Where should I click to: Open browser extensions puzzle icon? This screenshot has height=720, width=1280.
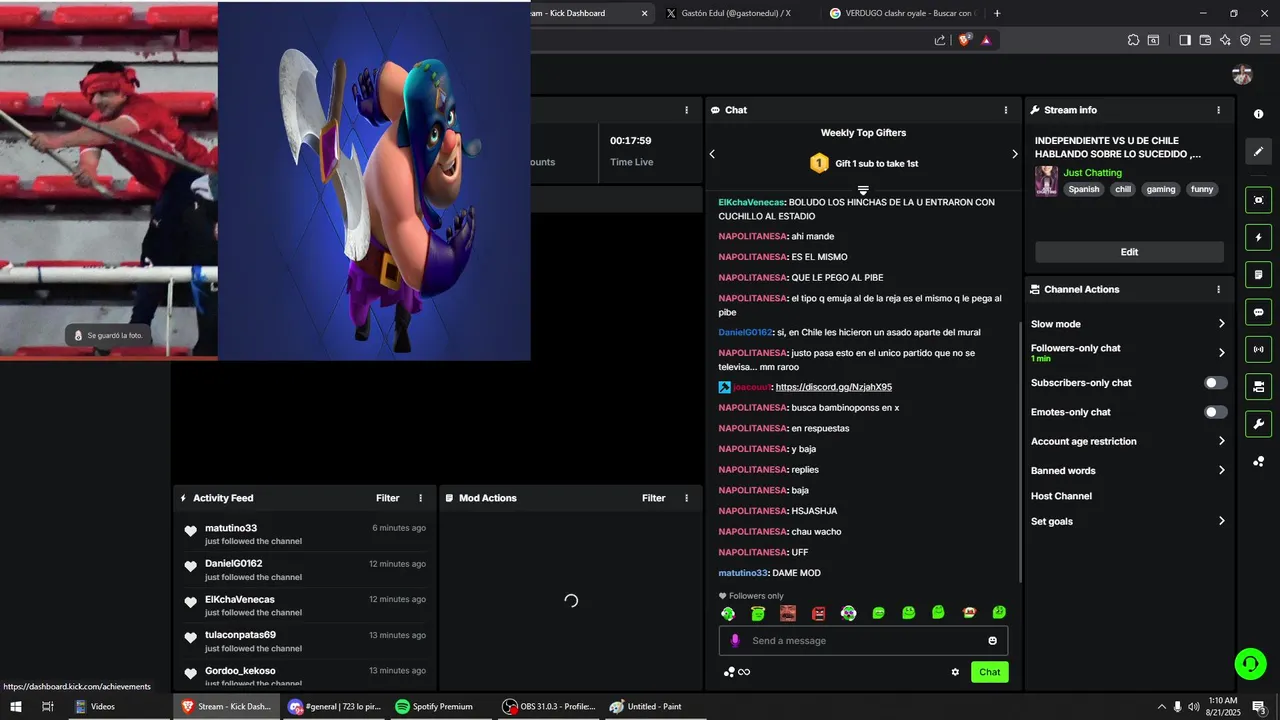[1133, 40]
